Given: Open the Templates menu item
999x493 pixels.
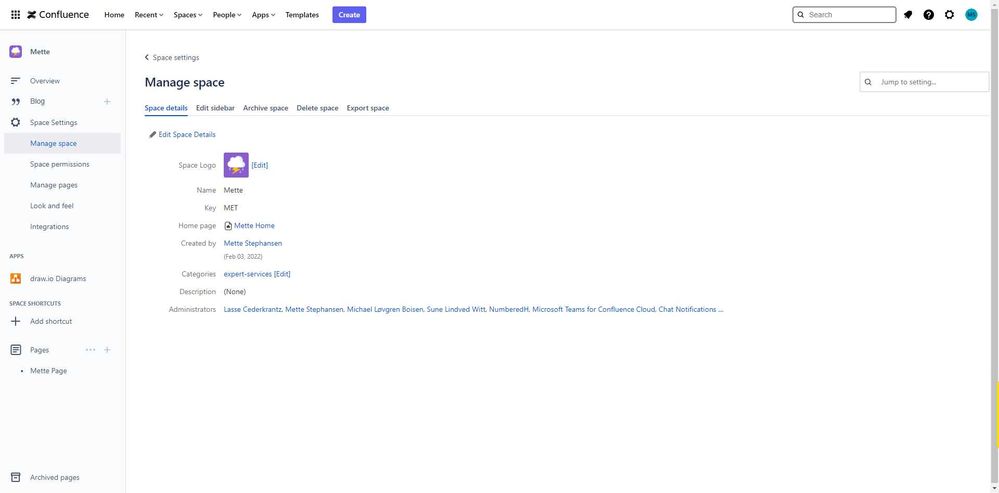Looking at the screenshot, I should 302,15.
